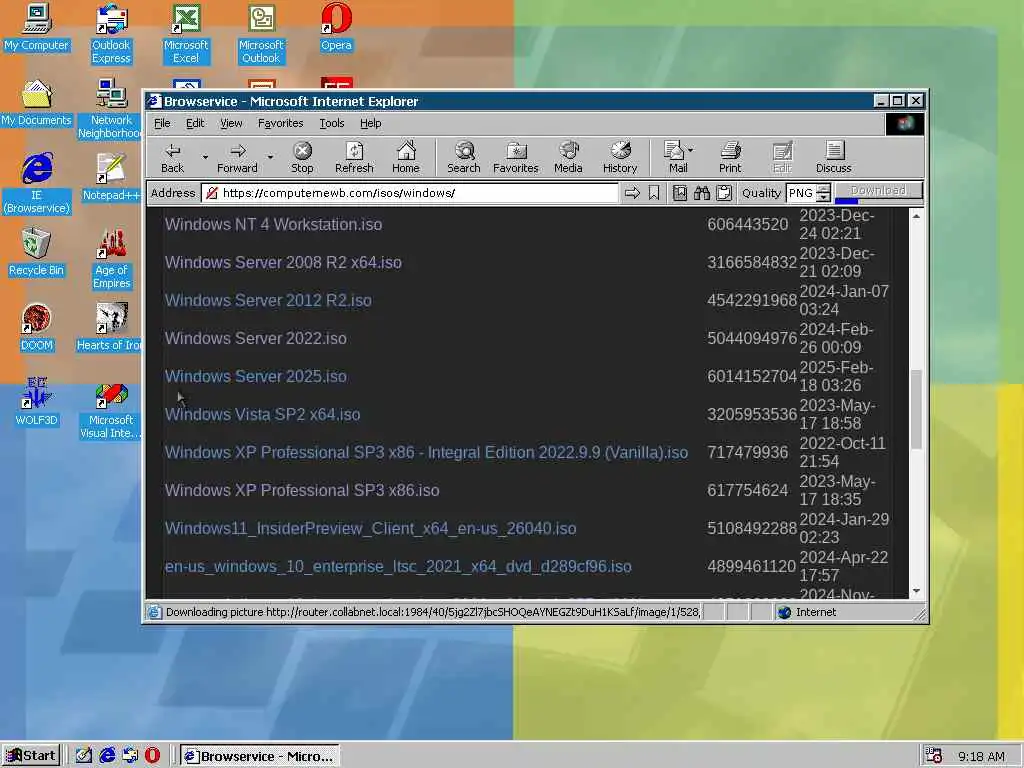Click the bookmark ribbon icon
This screenshot has height=768, width=1024.
click(654, 193)
